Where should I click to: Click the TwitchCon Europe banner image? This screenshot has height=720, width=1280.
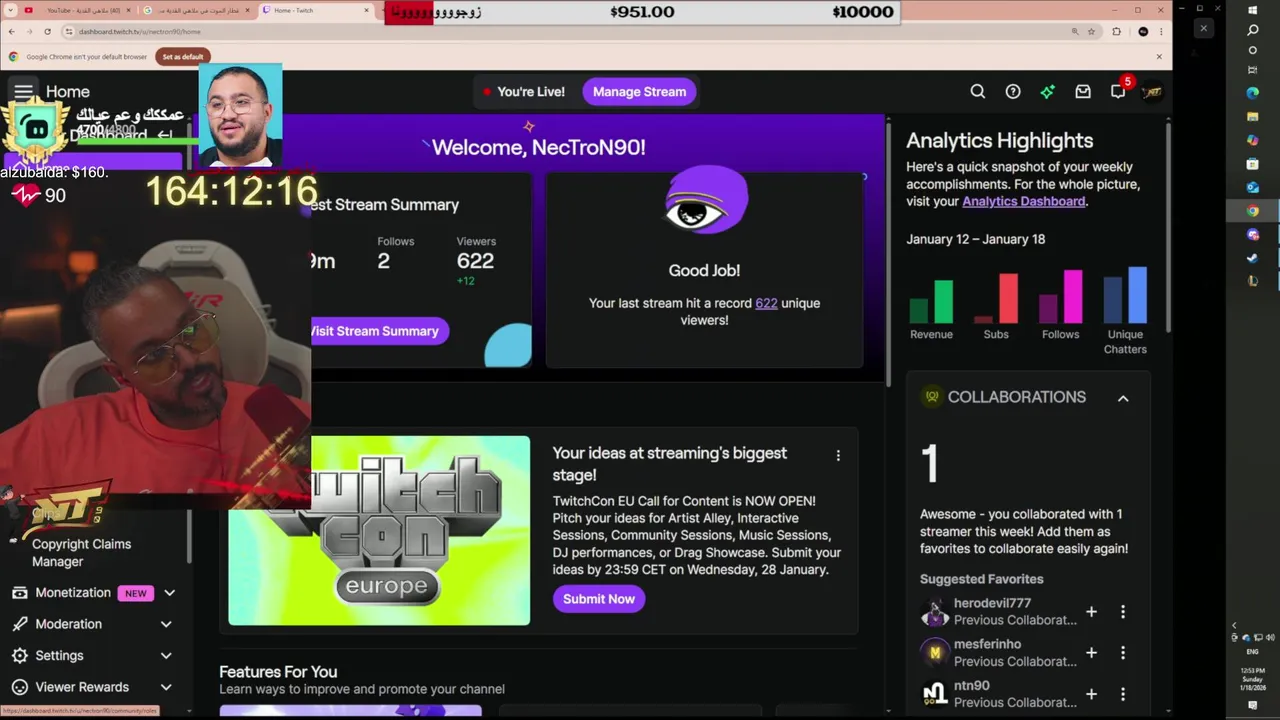(x=379, y=531)
